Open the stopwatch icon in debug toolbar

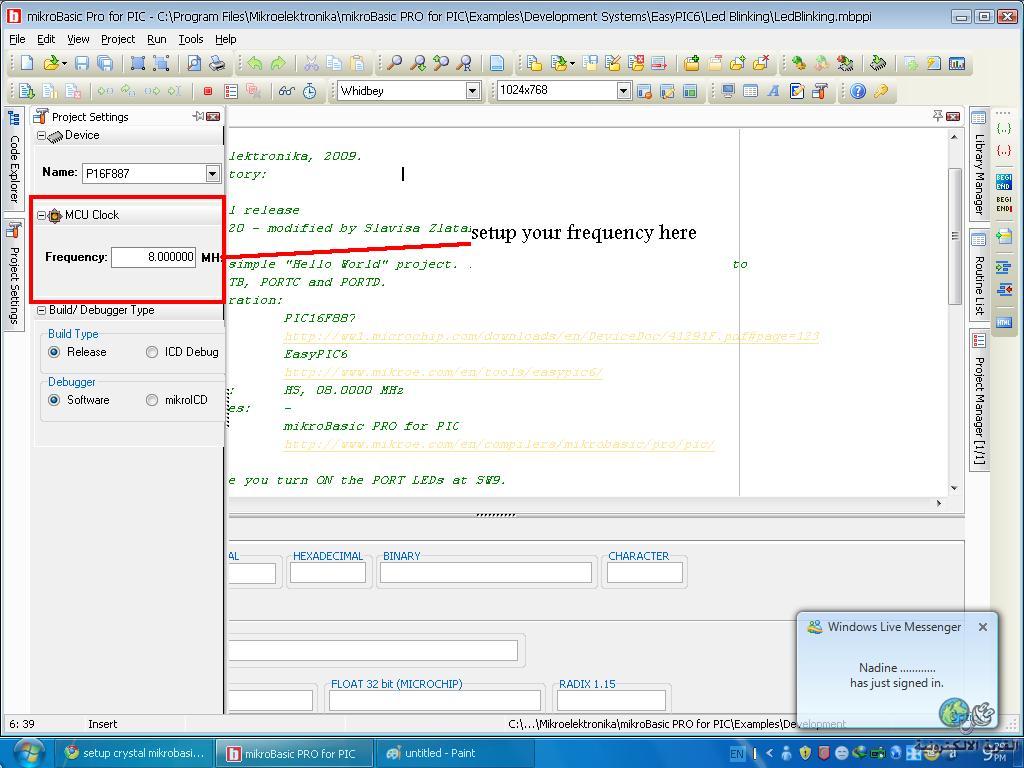tap(310, 91)
